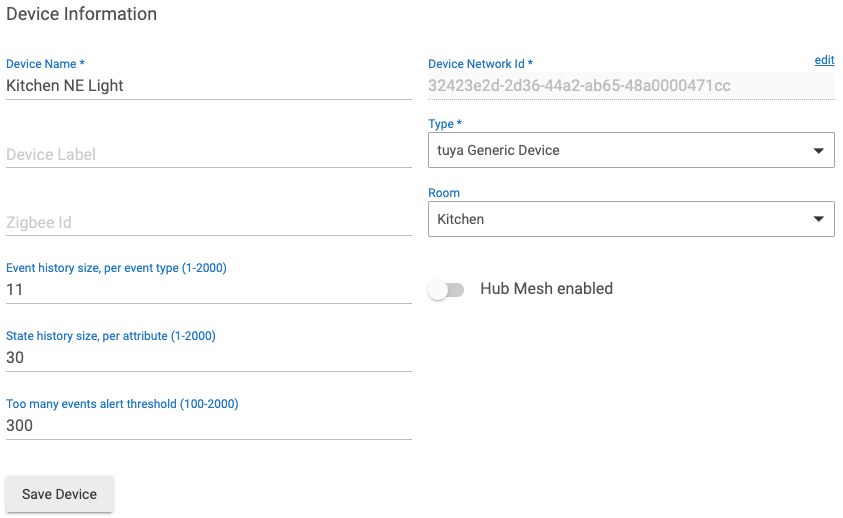Click the "Room" label above the dropdown
Viewport: 843px width, 518px height.
point(444,193)
